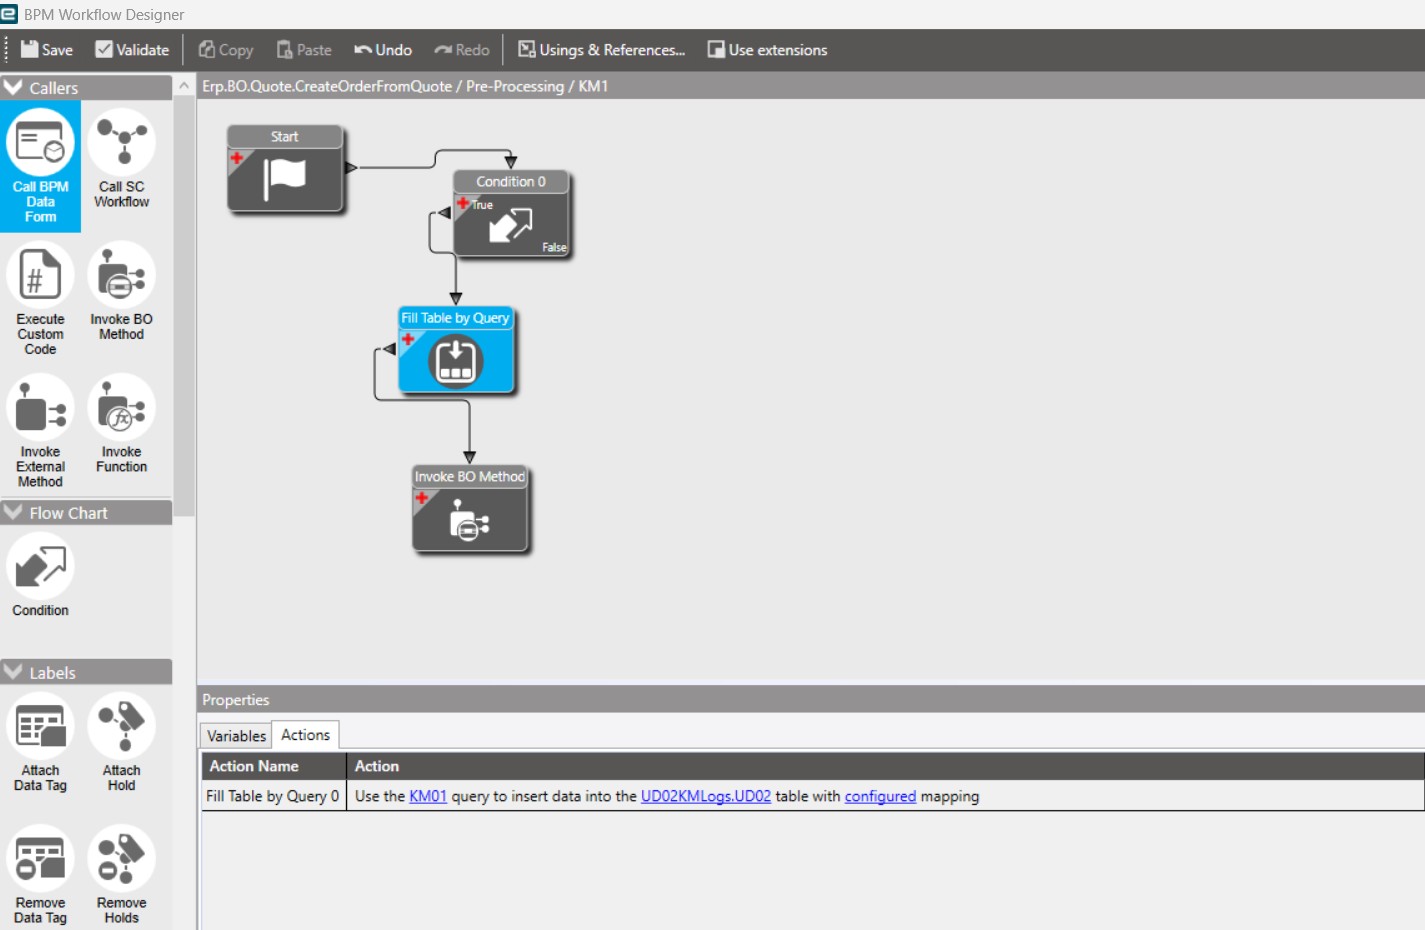Viewport: 1425px width, 930px height.
Task: Pick the Execute Custom Code item
Action: [x=40, y=299]
